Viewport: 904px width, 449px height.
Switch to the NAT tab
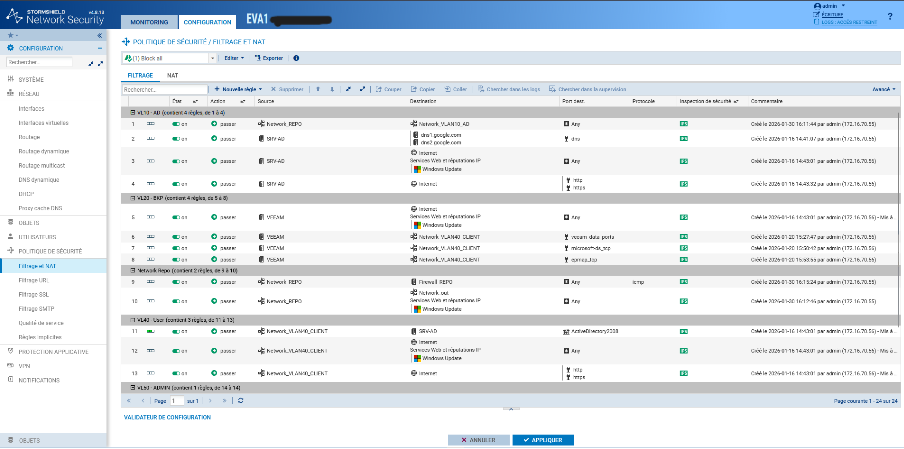[x=172, y=76]
